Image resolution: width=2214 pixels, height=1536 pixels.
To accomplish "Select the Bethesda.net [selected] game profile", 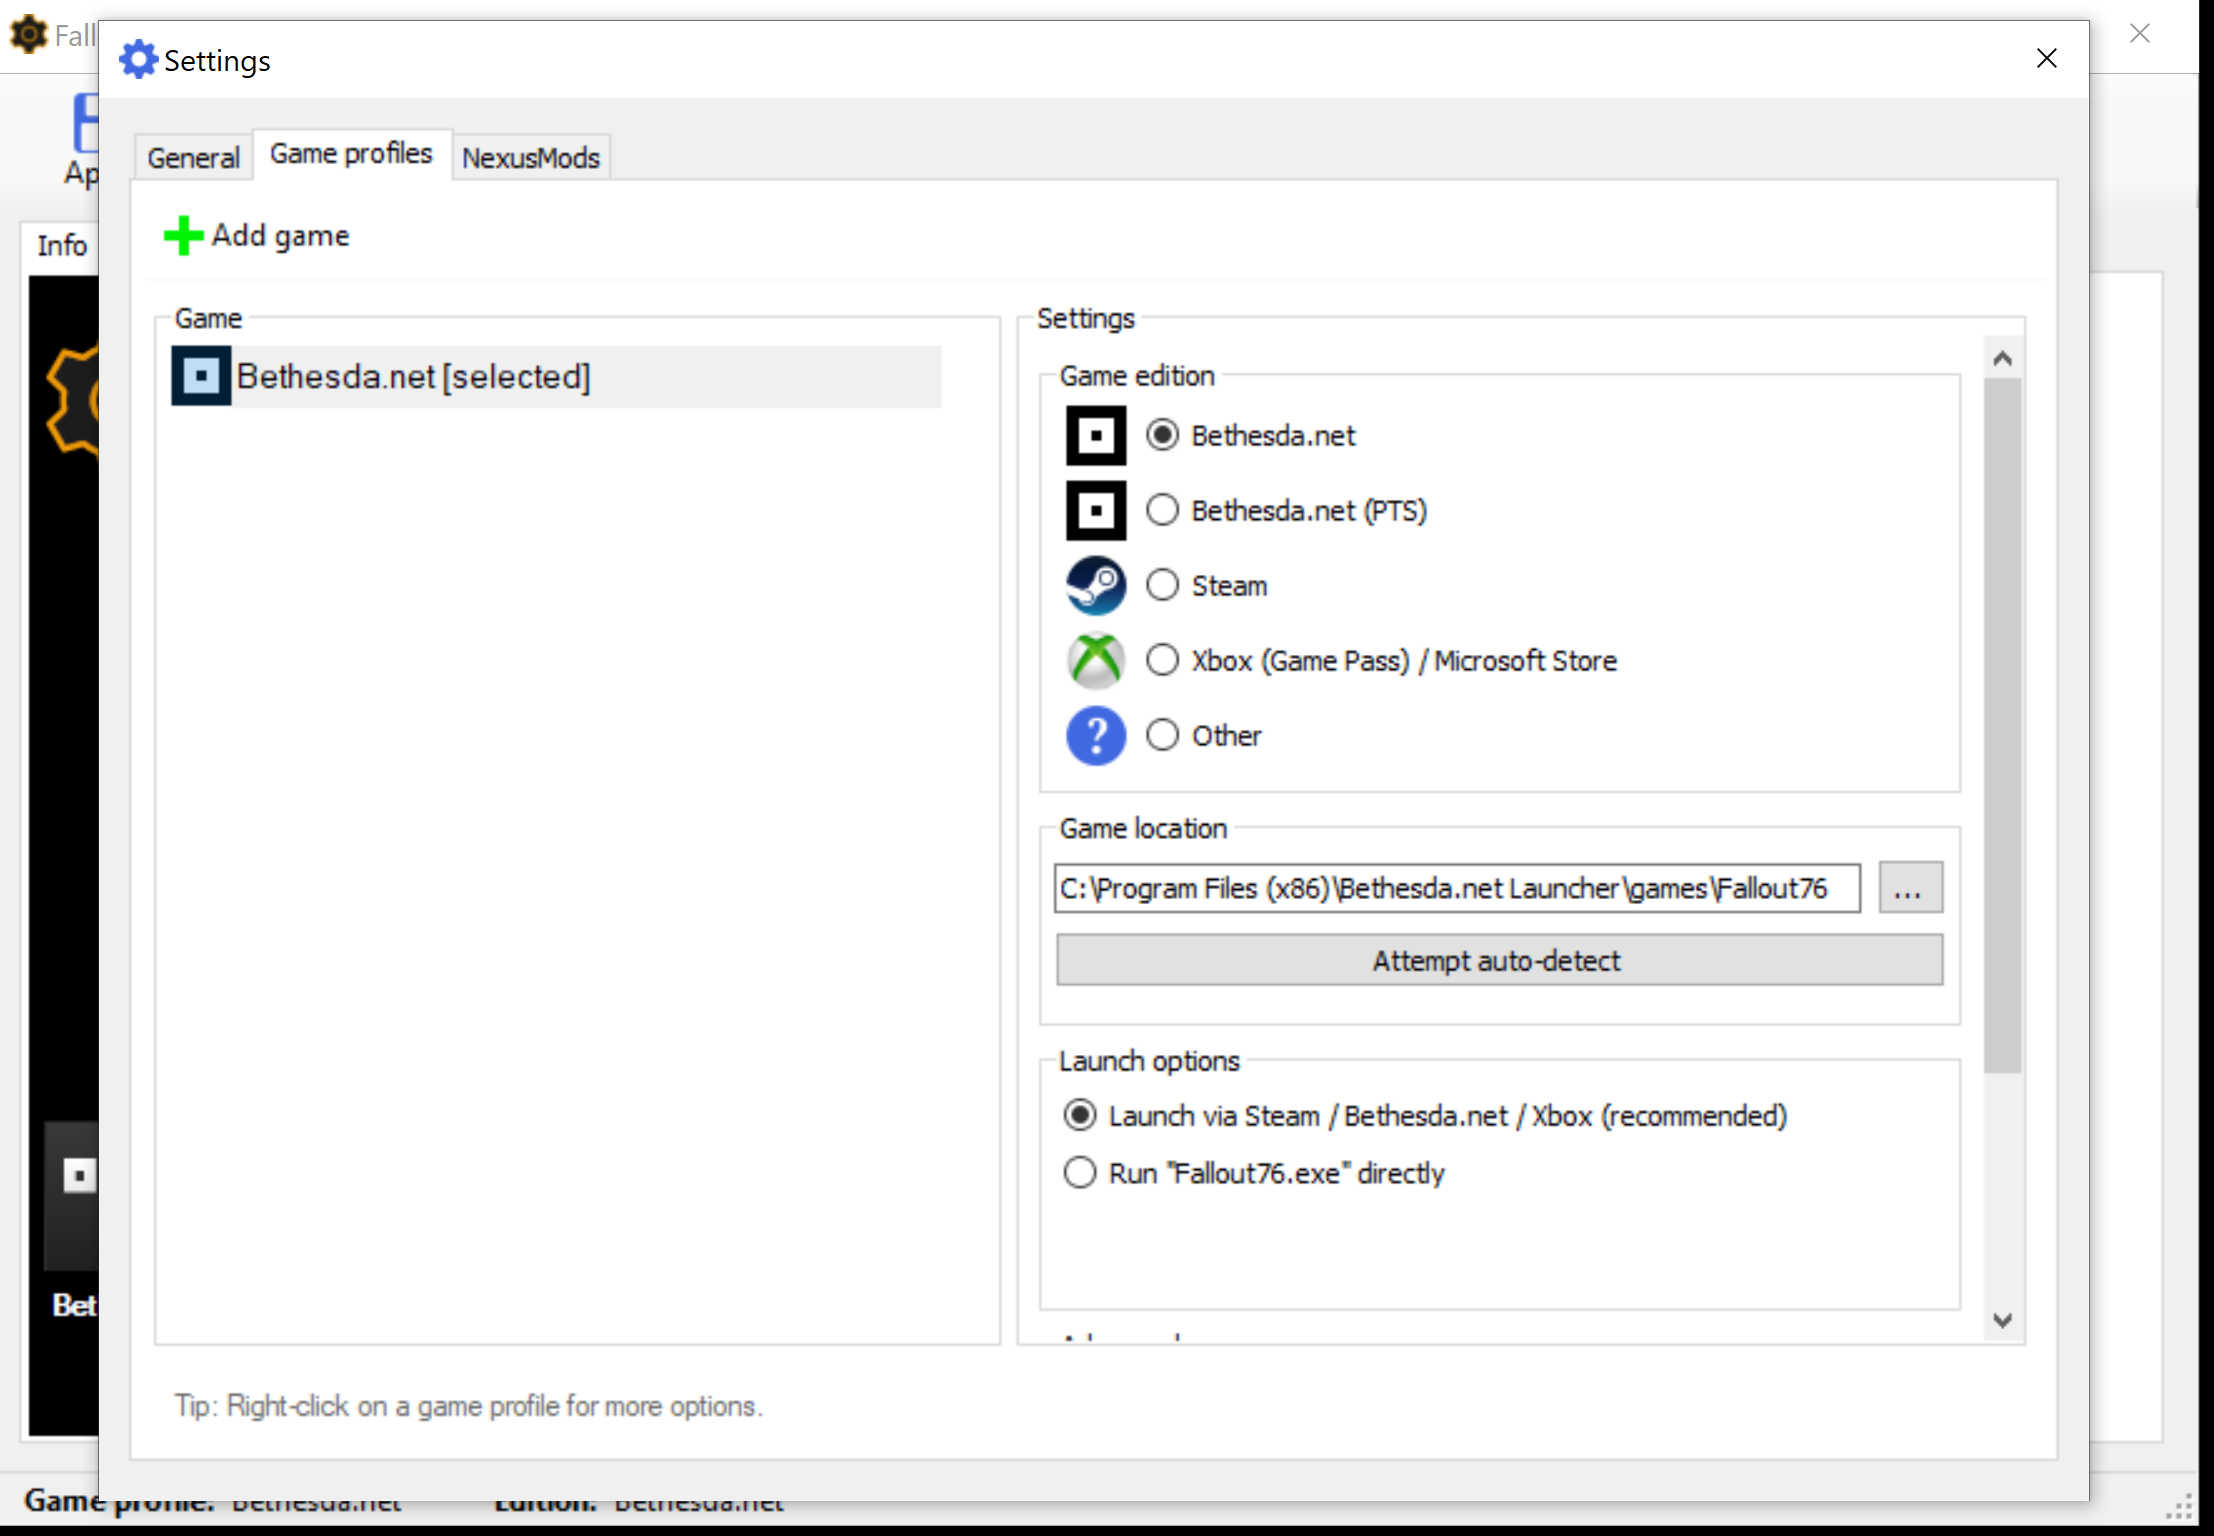I will tap(556, 376).
